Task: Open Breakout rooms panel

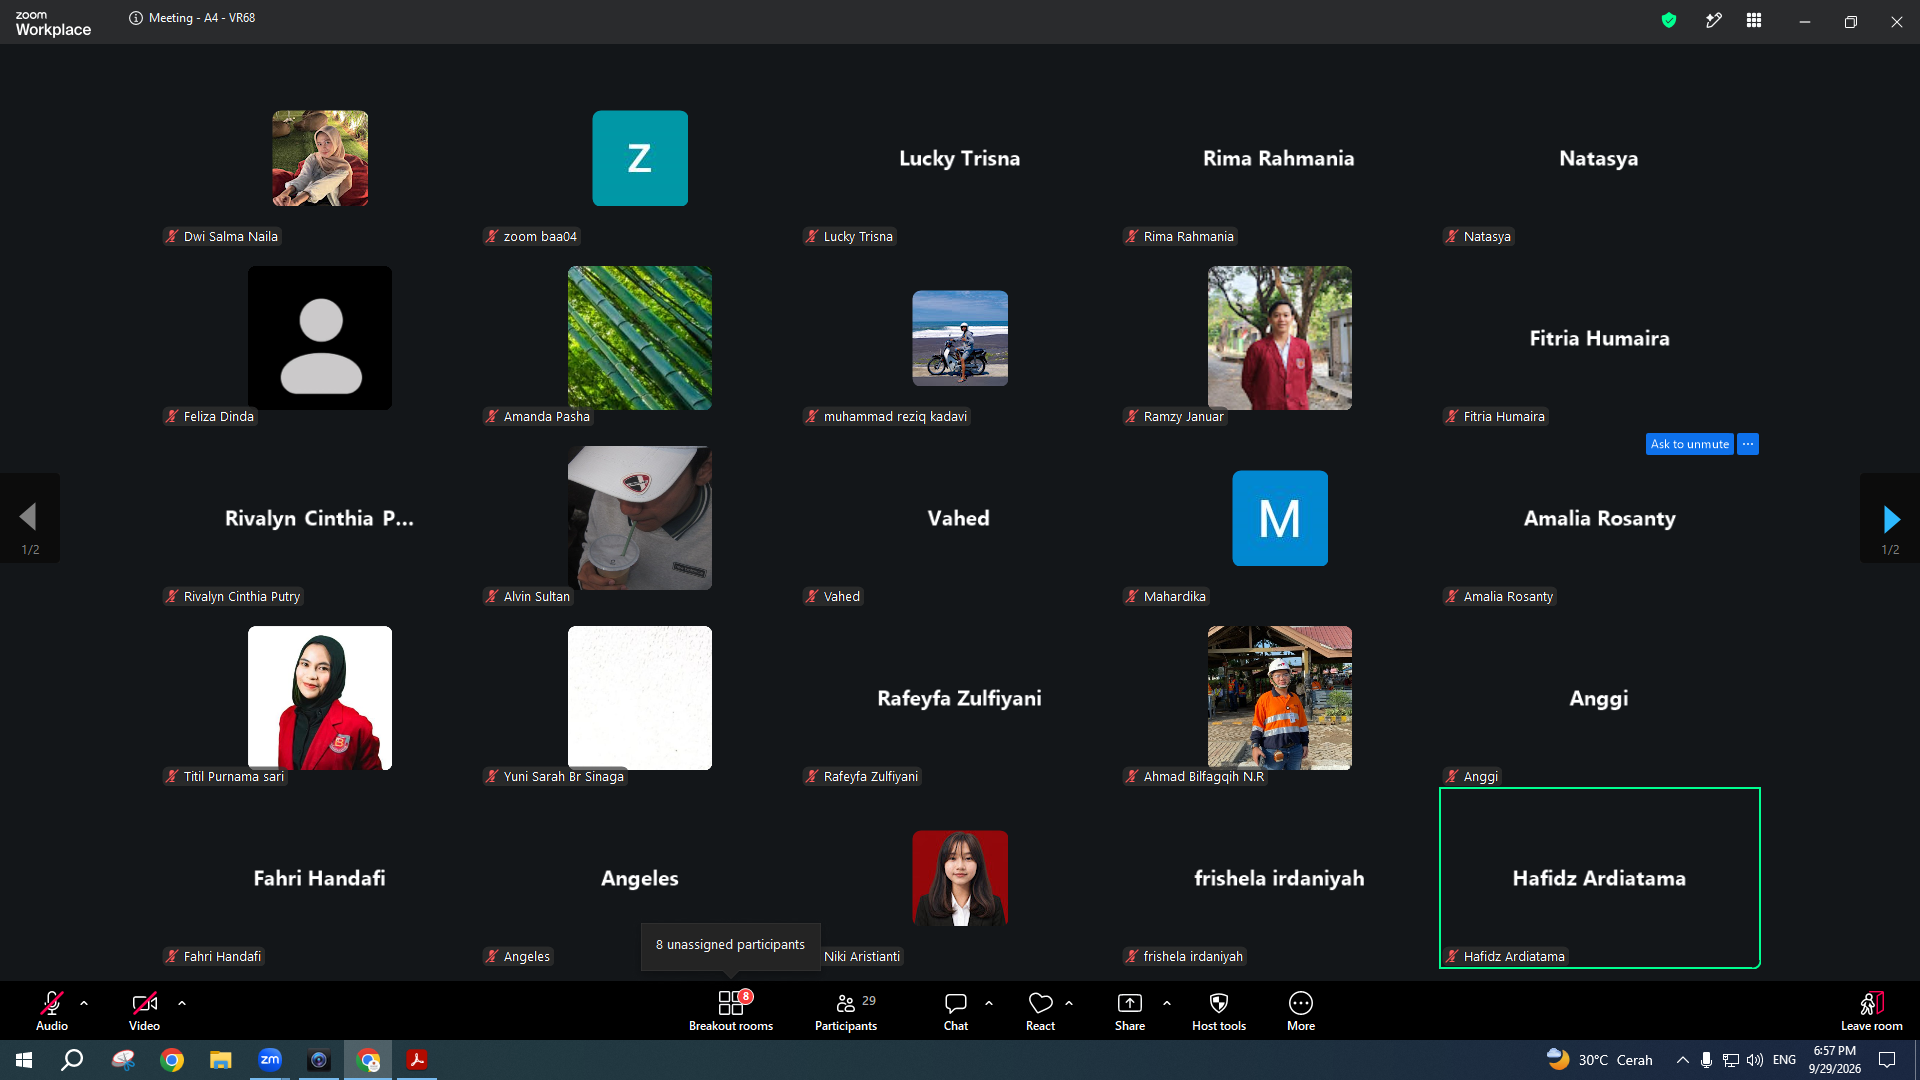Action: click(x=731, y=1011)
